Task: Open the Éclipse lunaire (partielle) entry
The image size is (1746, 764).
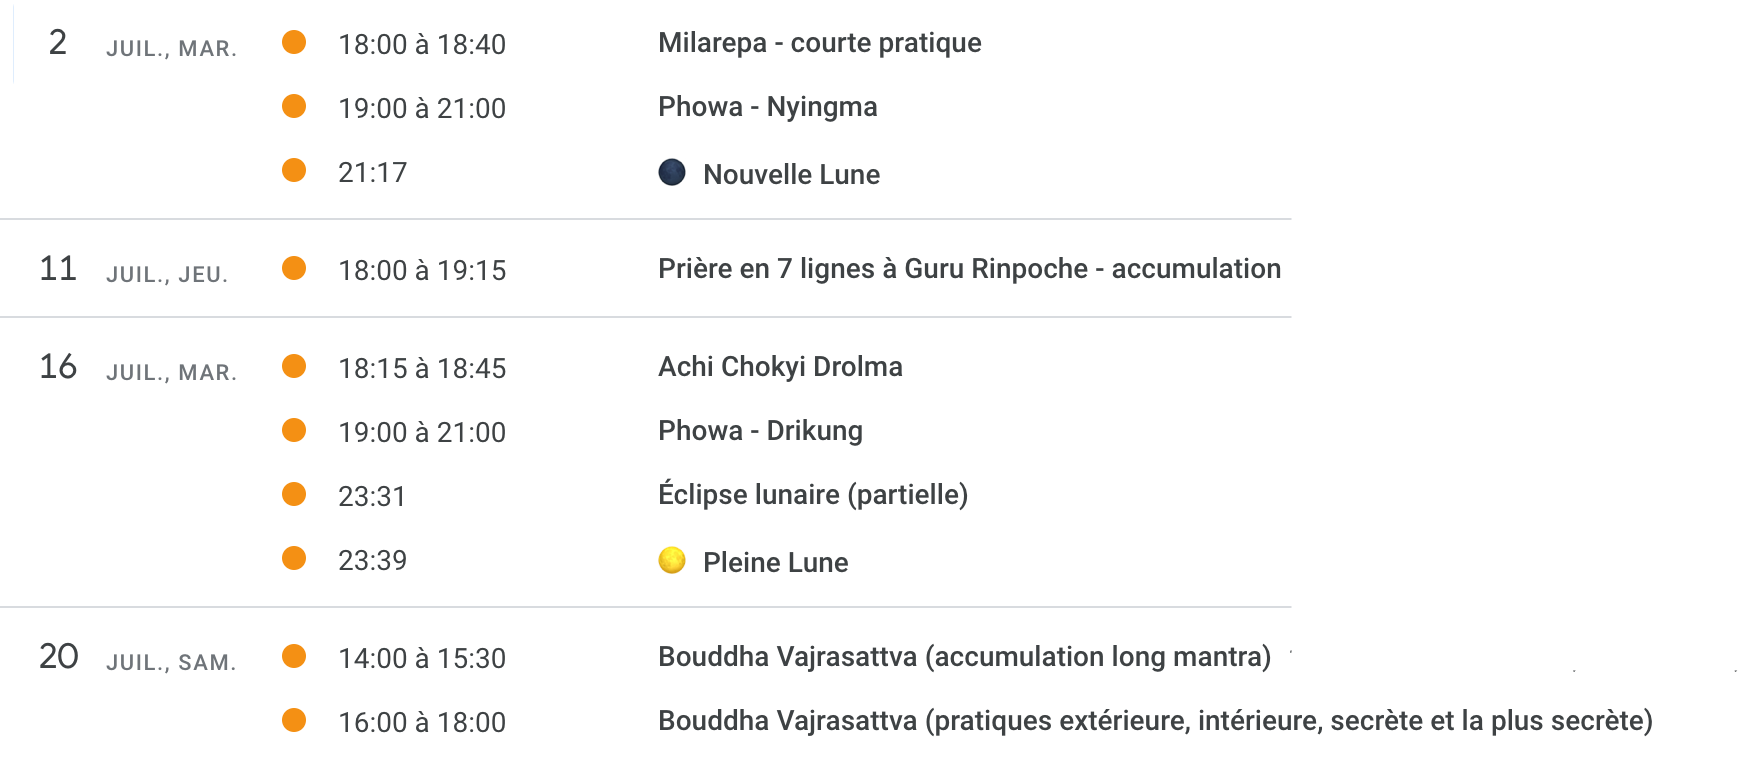Action: coord(812,495)
